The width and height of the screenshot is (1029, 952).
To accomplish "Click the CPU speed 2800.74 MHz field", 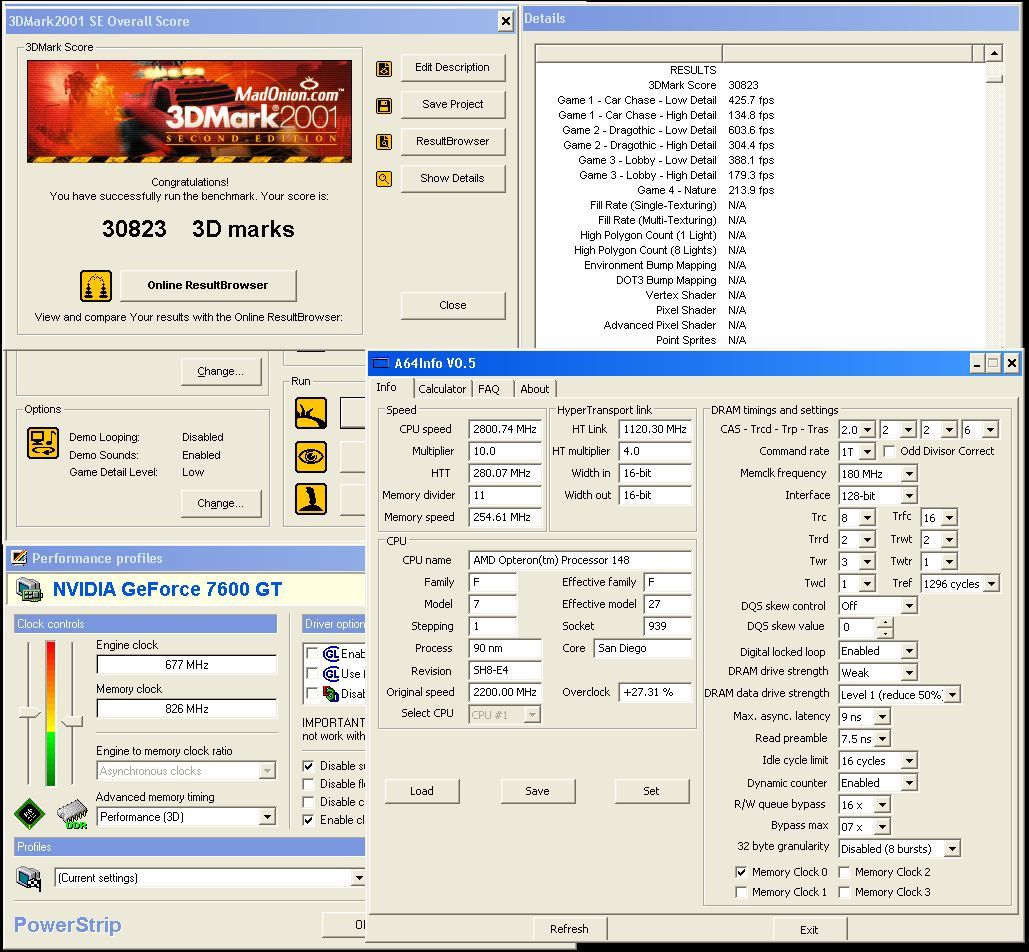I will coord(505,429).
